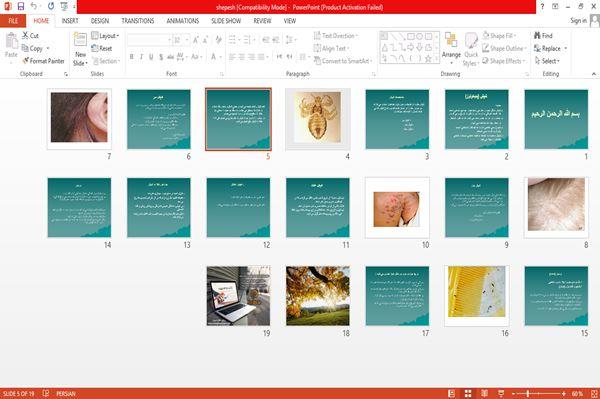600x399 pixels.
Task: Switch to the DESIGN tab
Action: click(100, 21)
